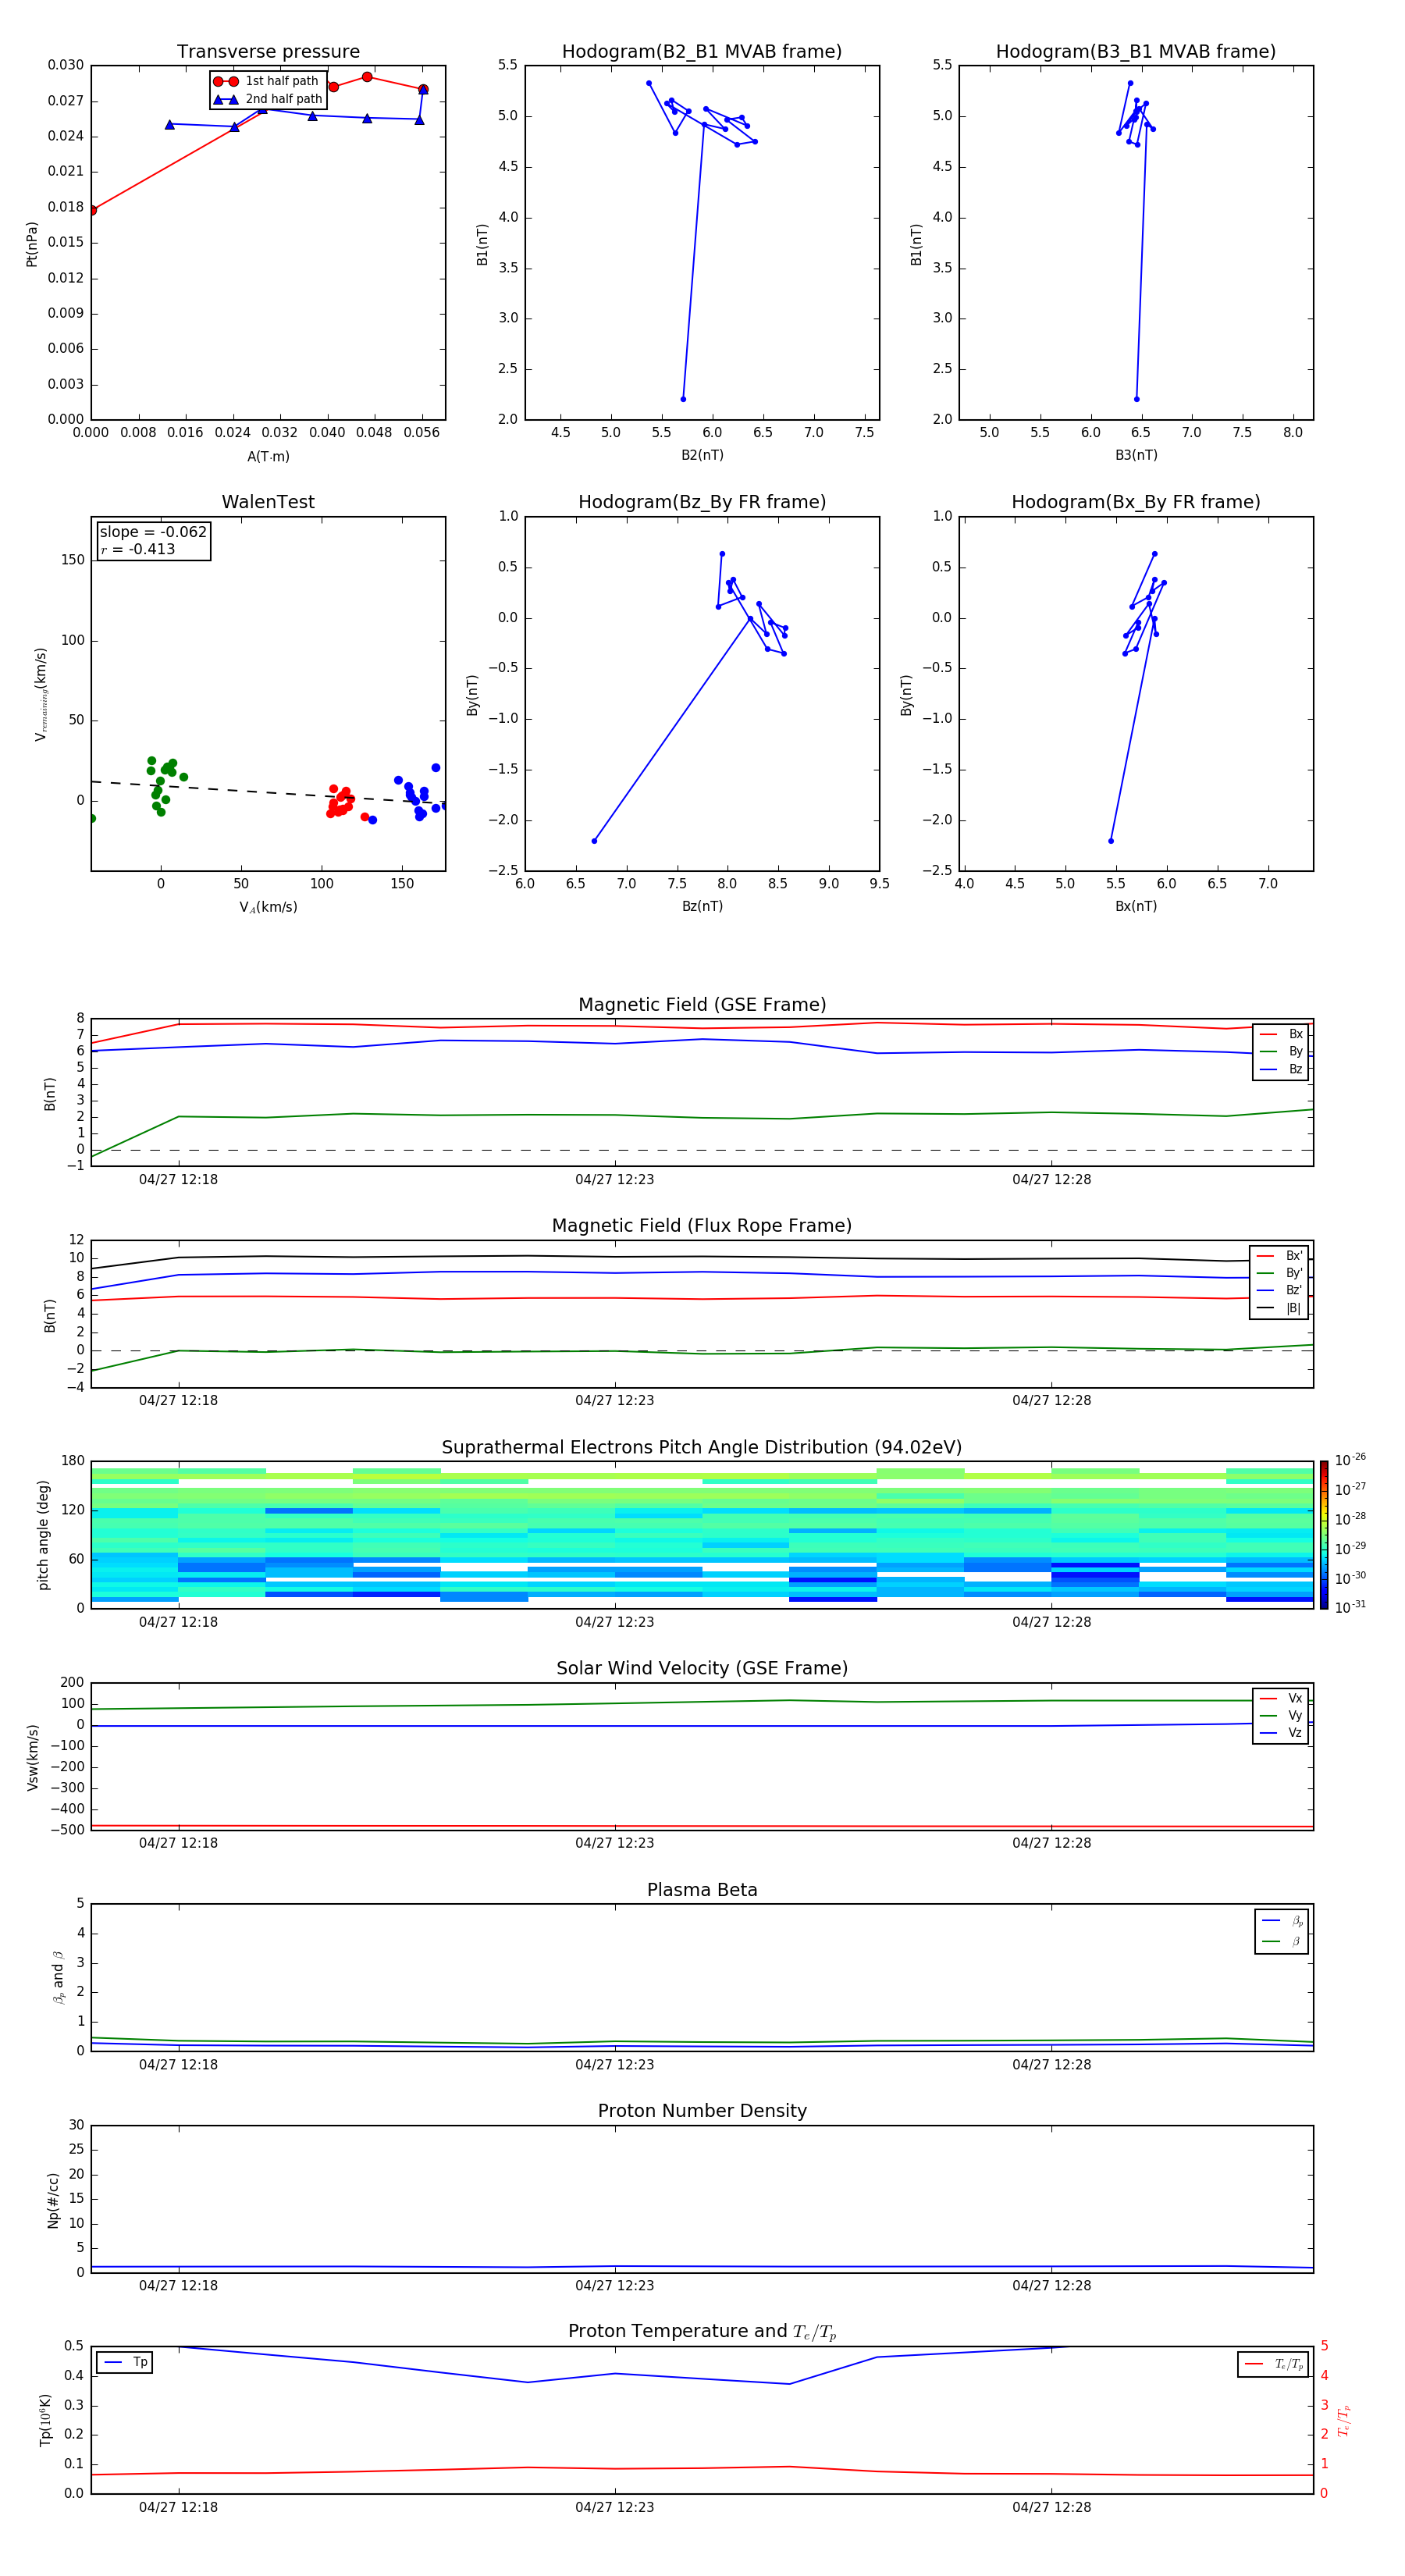Click the 'Plasma Beta' plot title

pos(702,1890)
